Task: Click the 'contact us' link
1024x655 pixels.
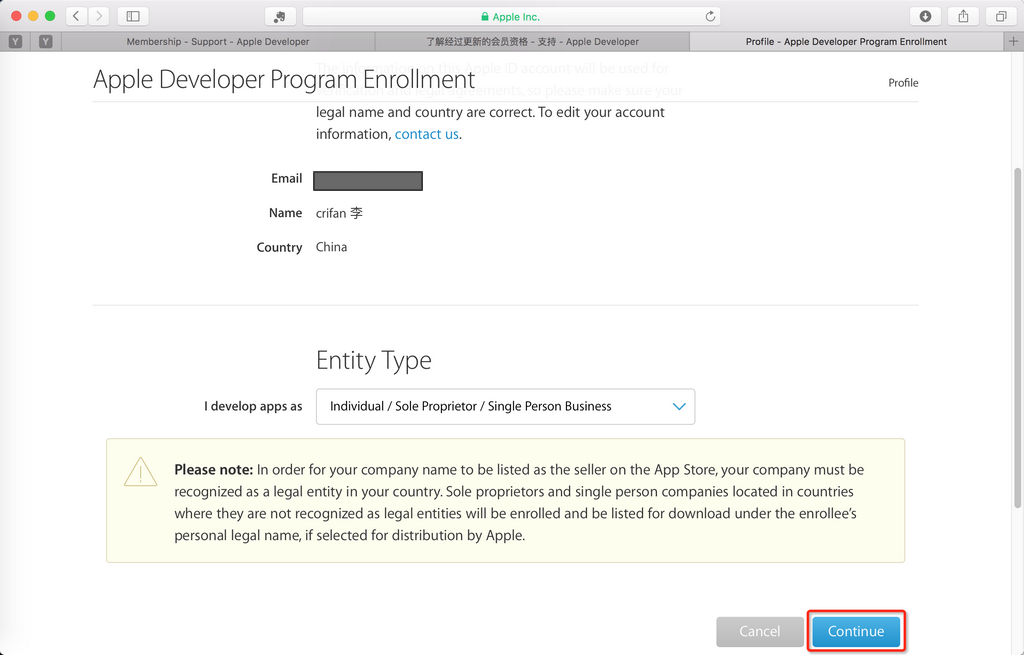Action: click(427, 134)
